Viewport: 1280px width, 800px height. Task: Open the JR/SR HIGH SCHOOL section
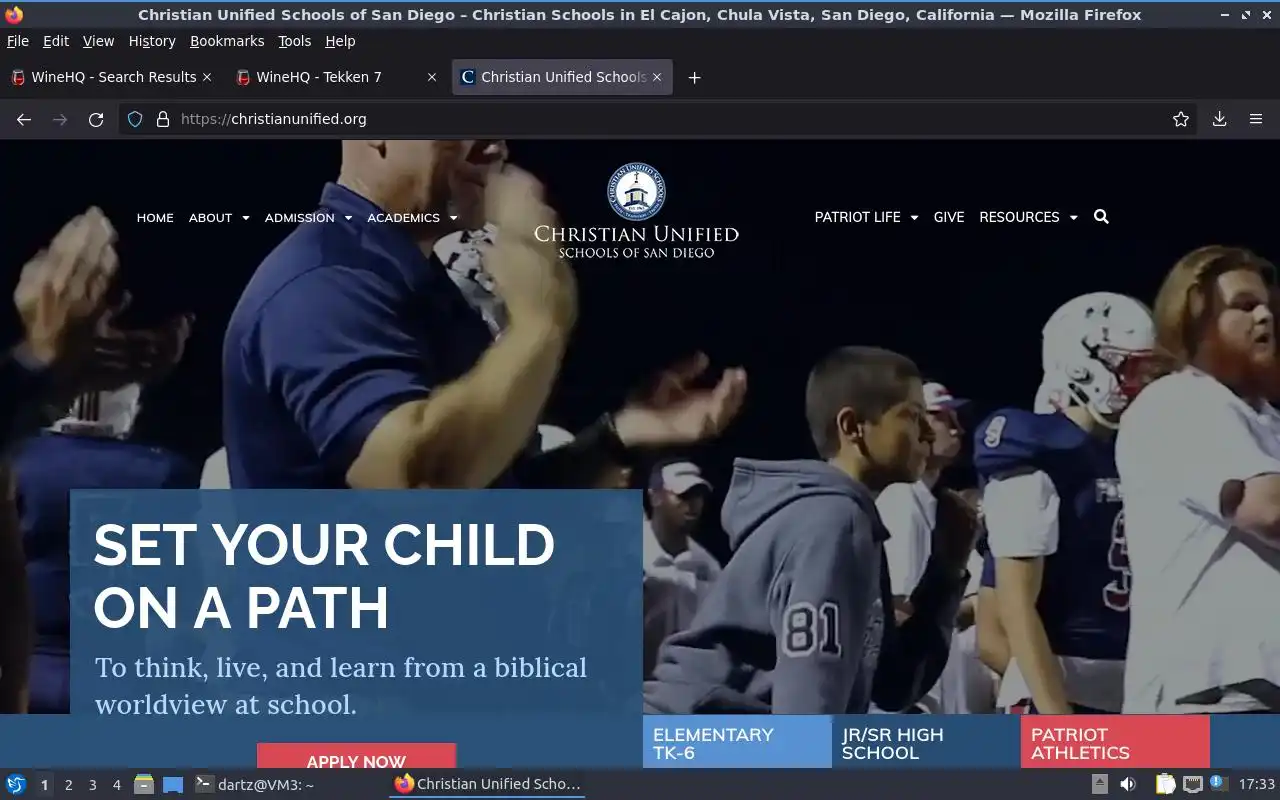coord(926,742)
